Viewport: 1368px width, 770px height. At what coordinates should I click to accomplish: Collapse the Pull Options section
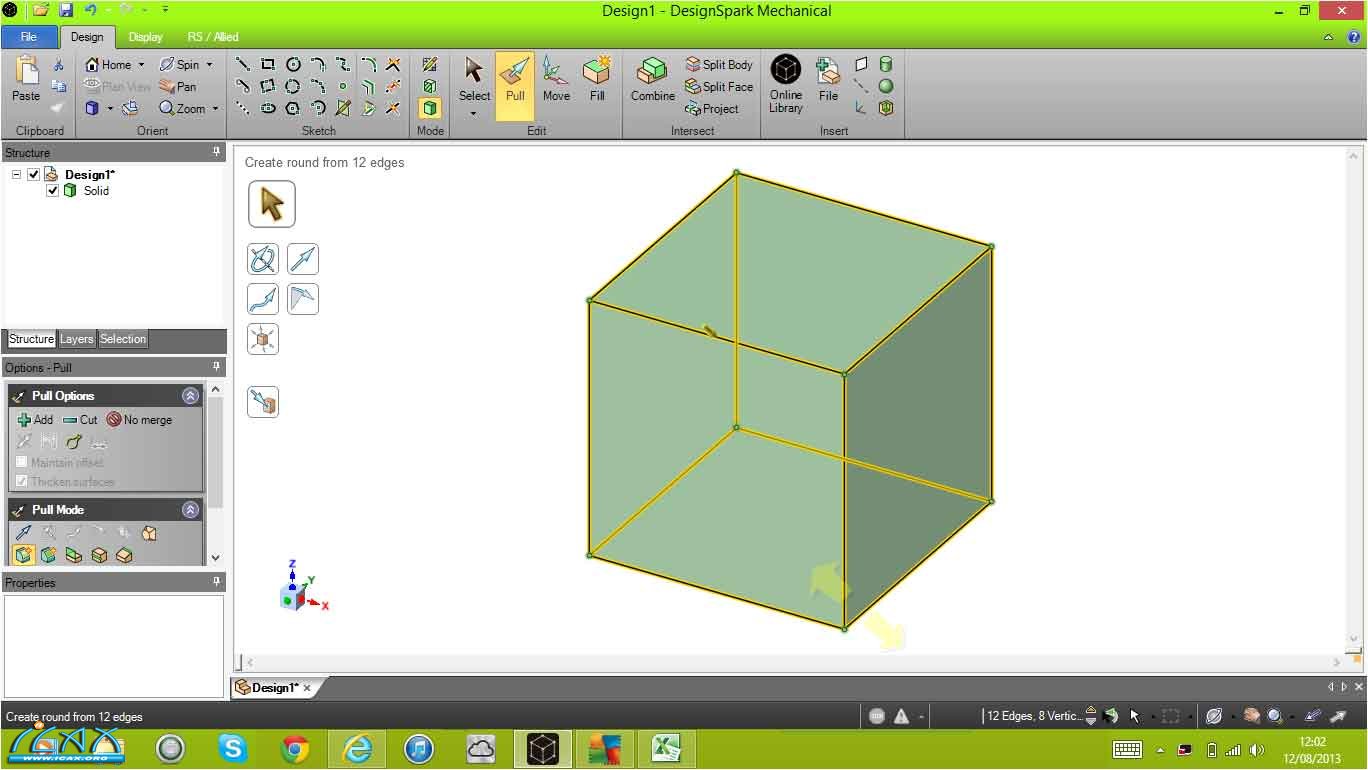pos(190,396)
